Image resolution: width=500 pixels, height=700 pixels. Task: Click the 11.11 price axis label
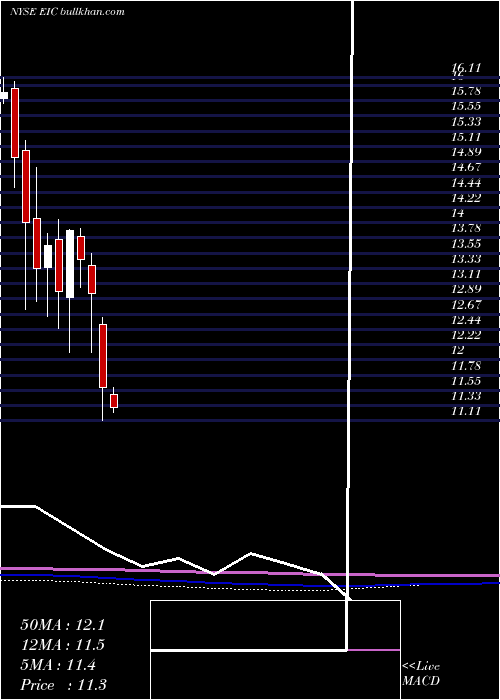tap(466, 411)
